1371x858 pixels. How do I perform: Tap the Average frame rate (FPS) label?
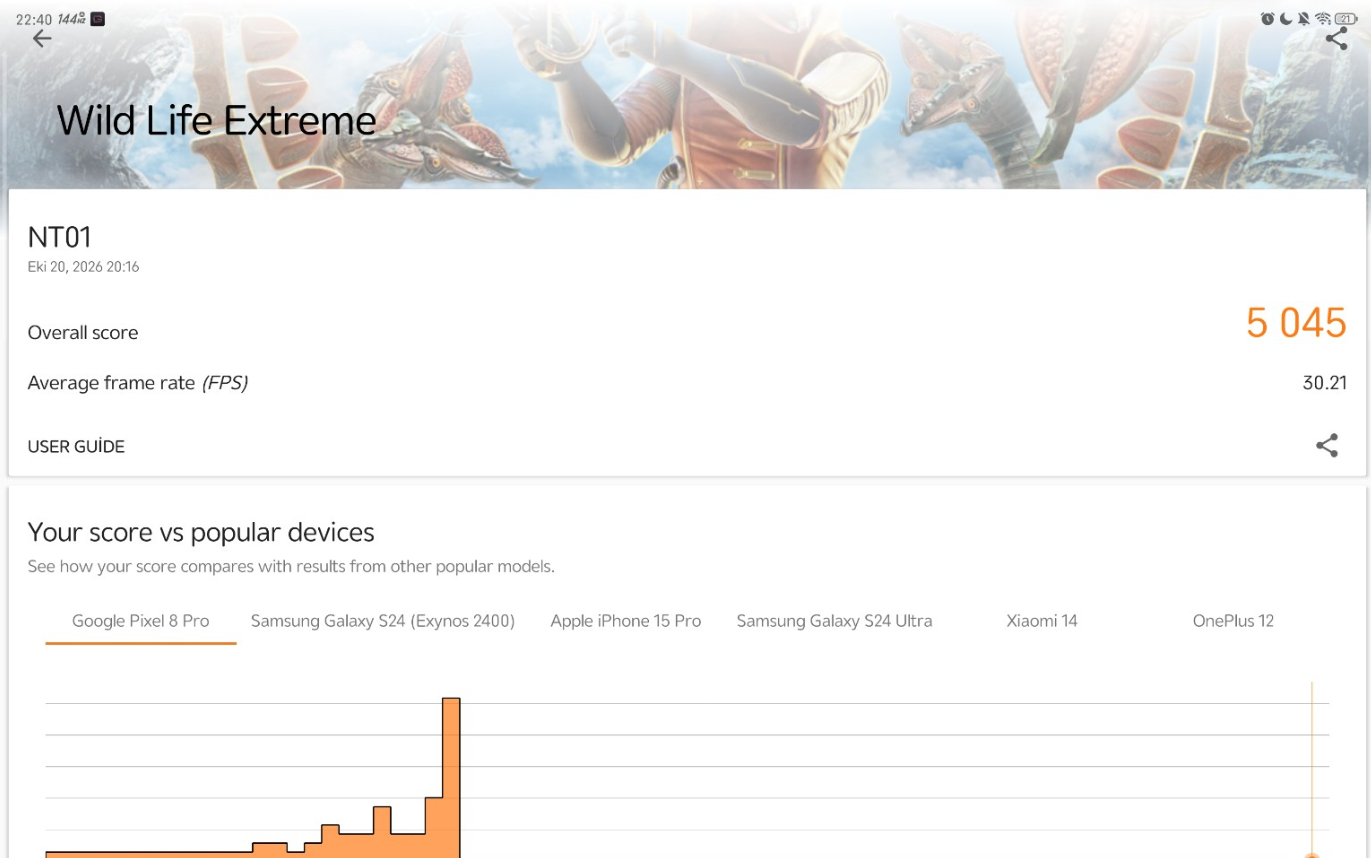point(138,383)
